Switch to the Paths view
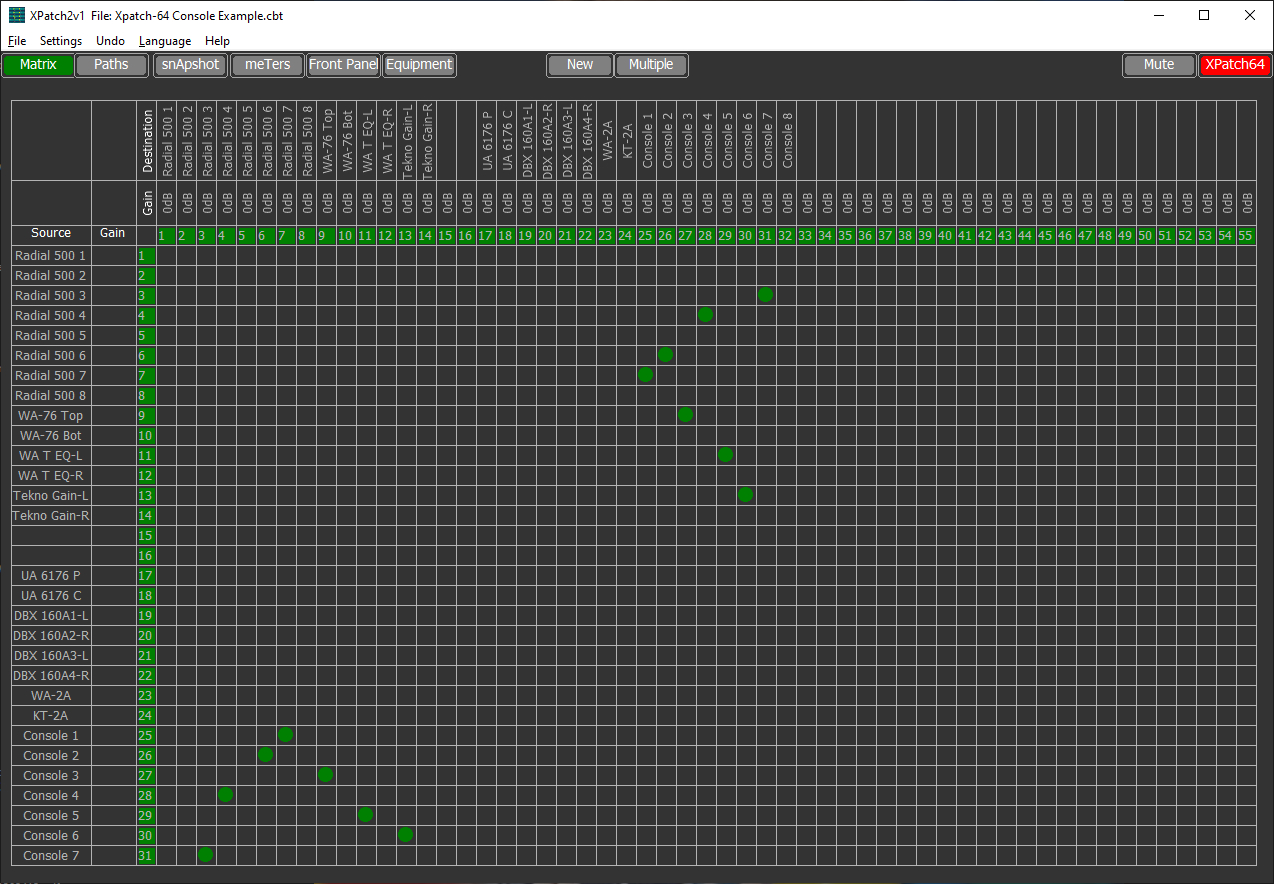Image resolution: width=1274 pixels, height=884 pixels. point(110,64)
